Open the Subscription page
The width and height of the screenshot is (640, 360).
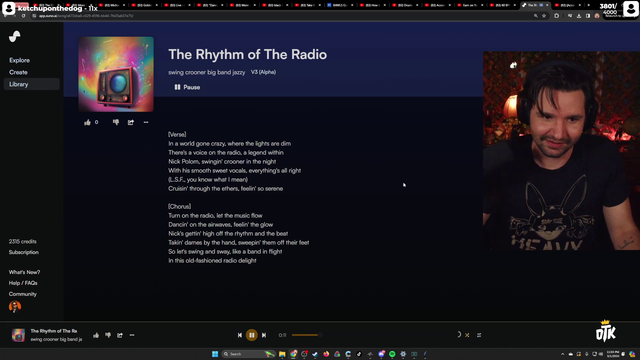24,252
